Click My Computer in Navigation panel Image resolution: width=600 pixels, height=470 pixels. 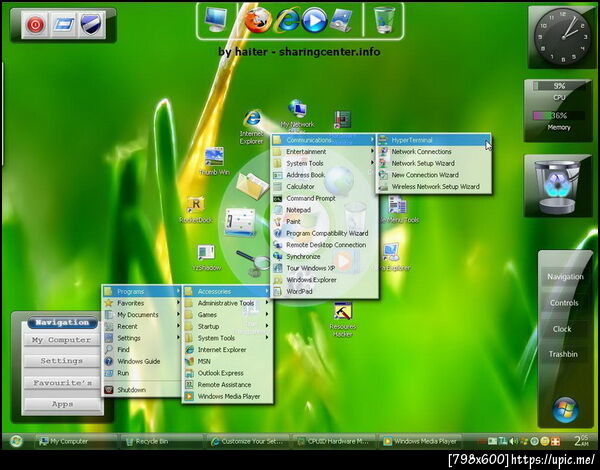tap(62, 340)
